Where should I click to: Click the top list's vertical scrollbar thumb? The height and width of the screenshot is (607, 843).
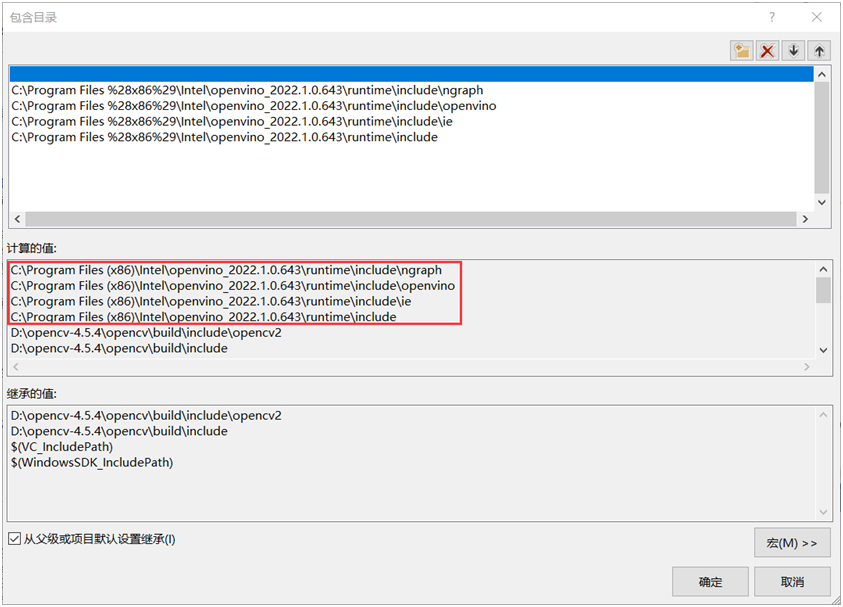coord(822,138)
